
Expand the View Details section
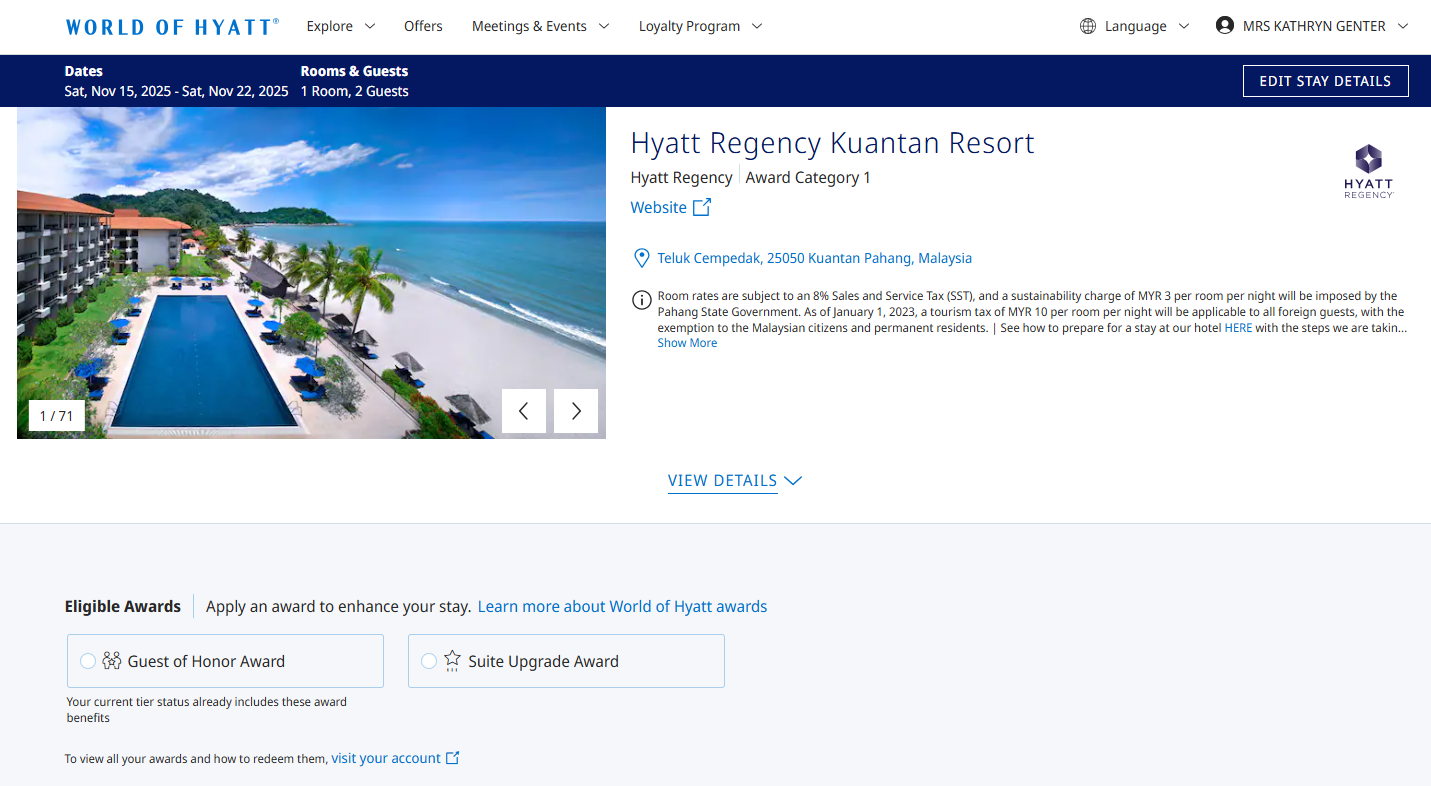click(x=735, y=481)
